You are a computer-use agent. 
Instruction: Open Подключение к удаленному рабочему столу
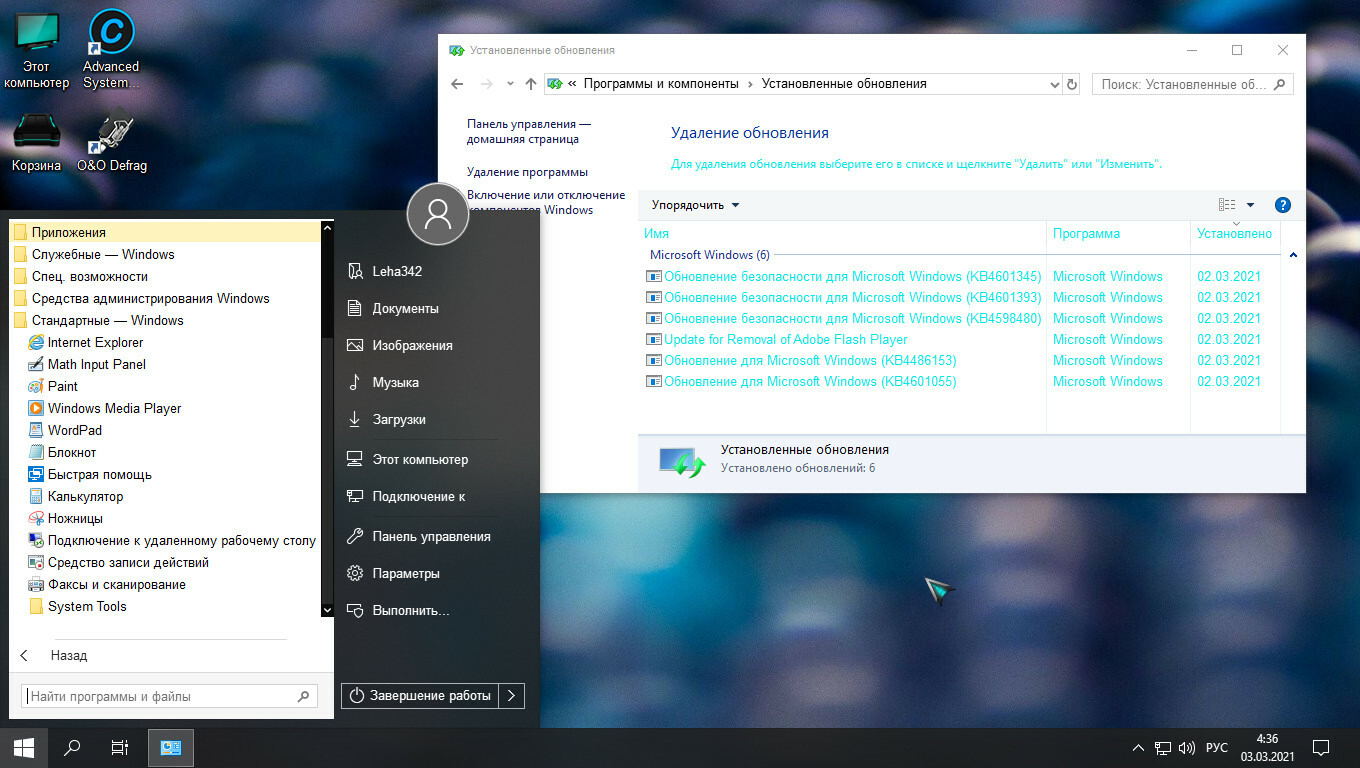[172, 540]
